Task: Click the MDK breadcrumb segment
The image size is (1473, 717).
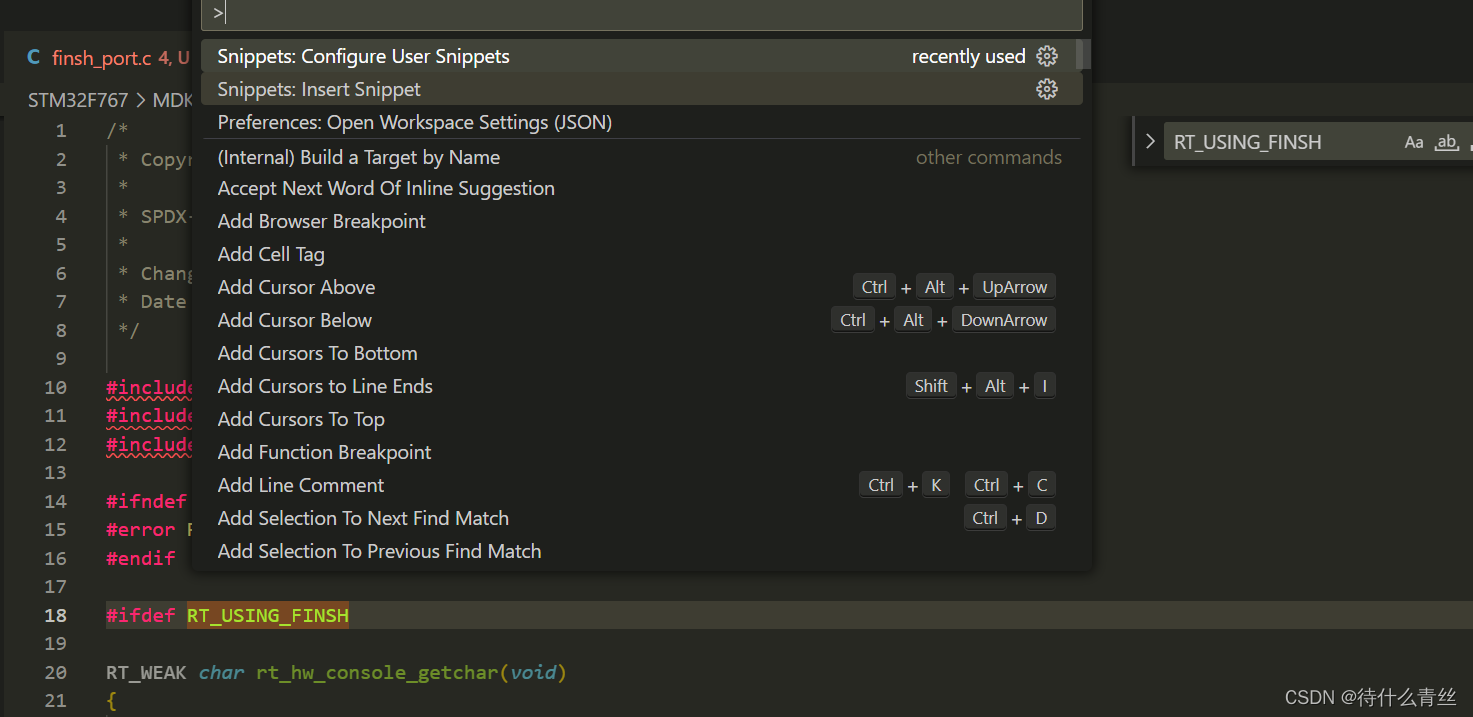Action: 172,101
